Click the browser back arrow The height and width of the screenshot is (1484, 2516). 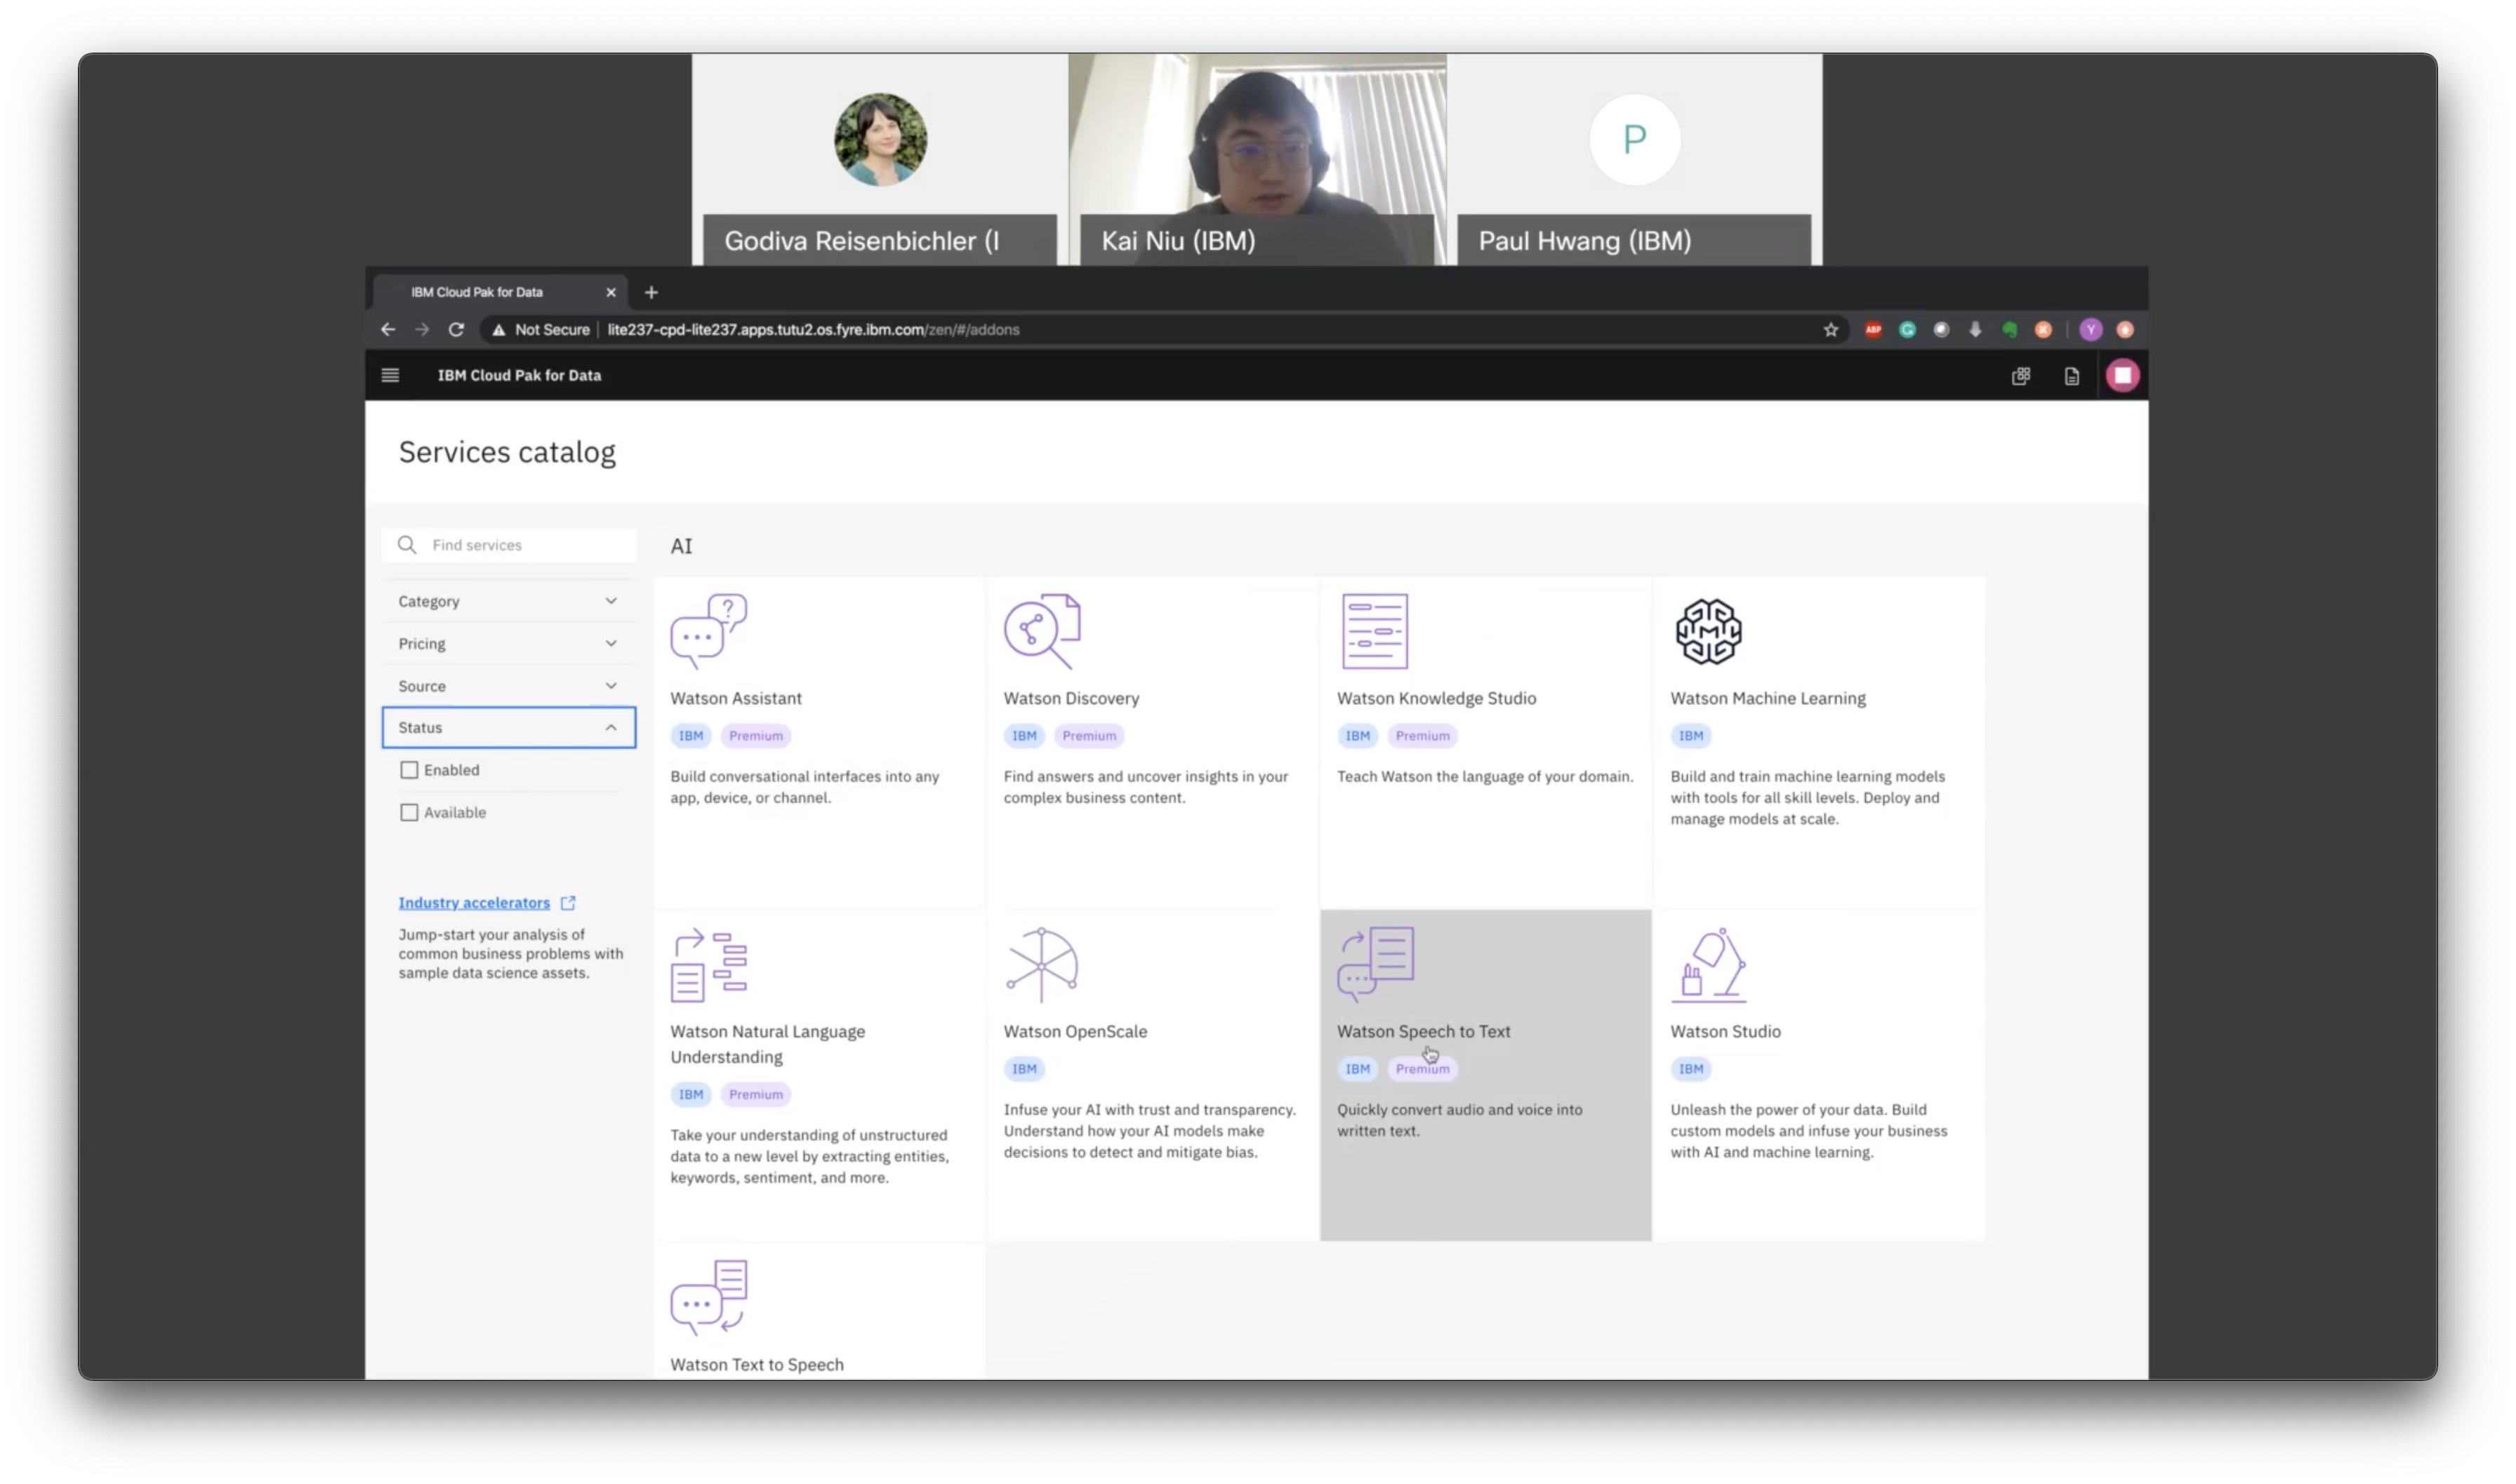tap(388, 329)
